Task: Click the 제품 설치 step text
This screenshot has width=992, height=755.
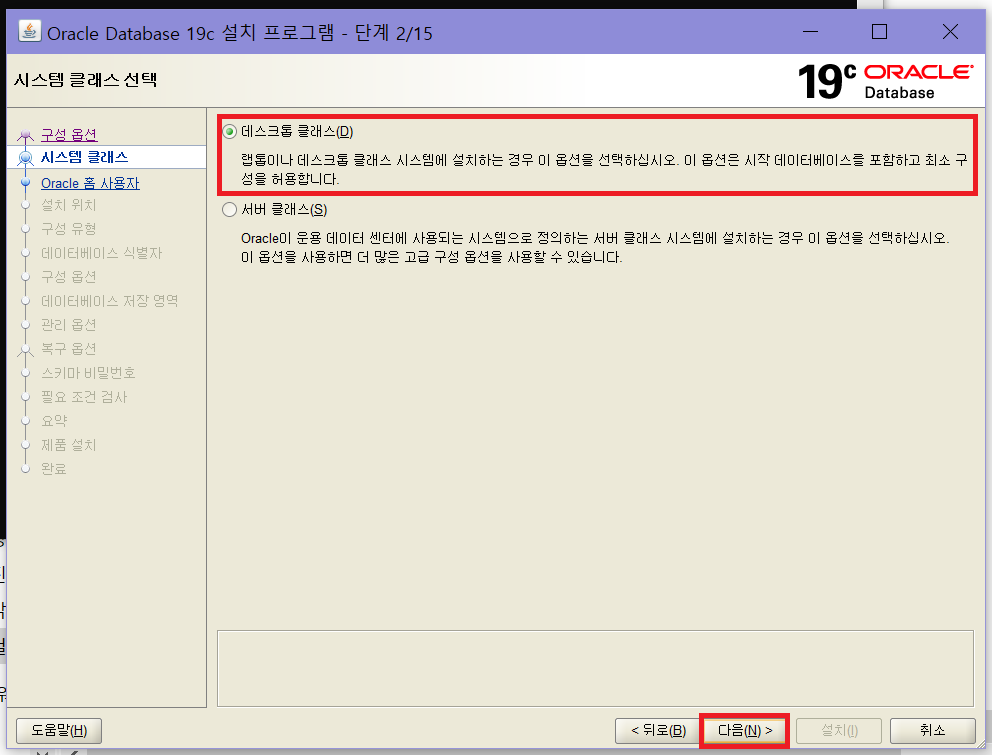Action: point(68,446)
